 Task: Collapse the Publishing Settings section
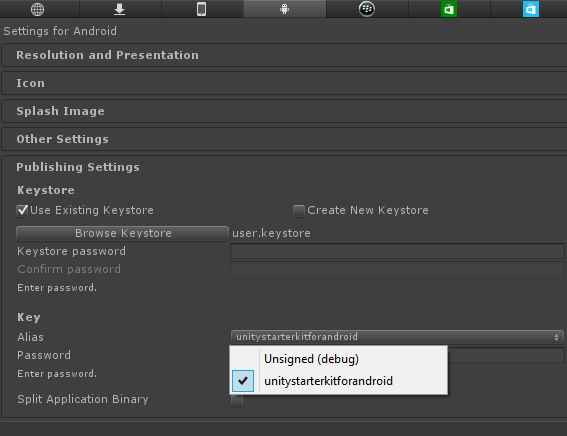pos(78,167)
